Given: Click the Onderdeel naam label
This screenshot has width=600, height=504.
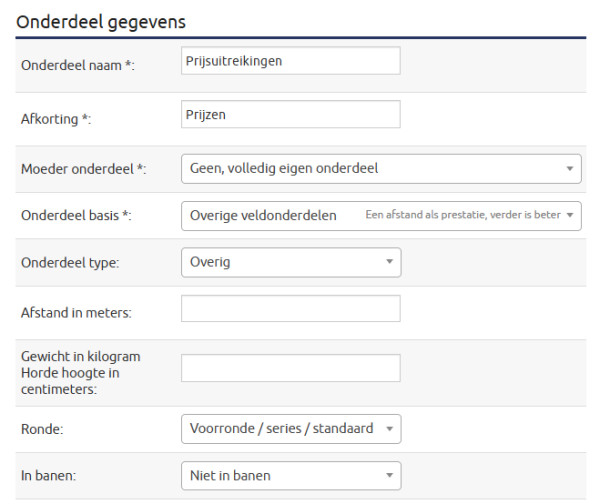Looking at the screenshot, I should (78, 65).
